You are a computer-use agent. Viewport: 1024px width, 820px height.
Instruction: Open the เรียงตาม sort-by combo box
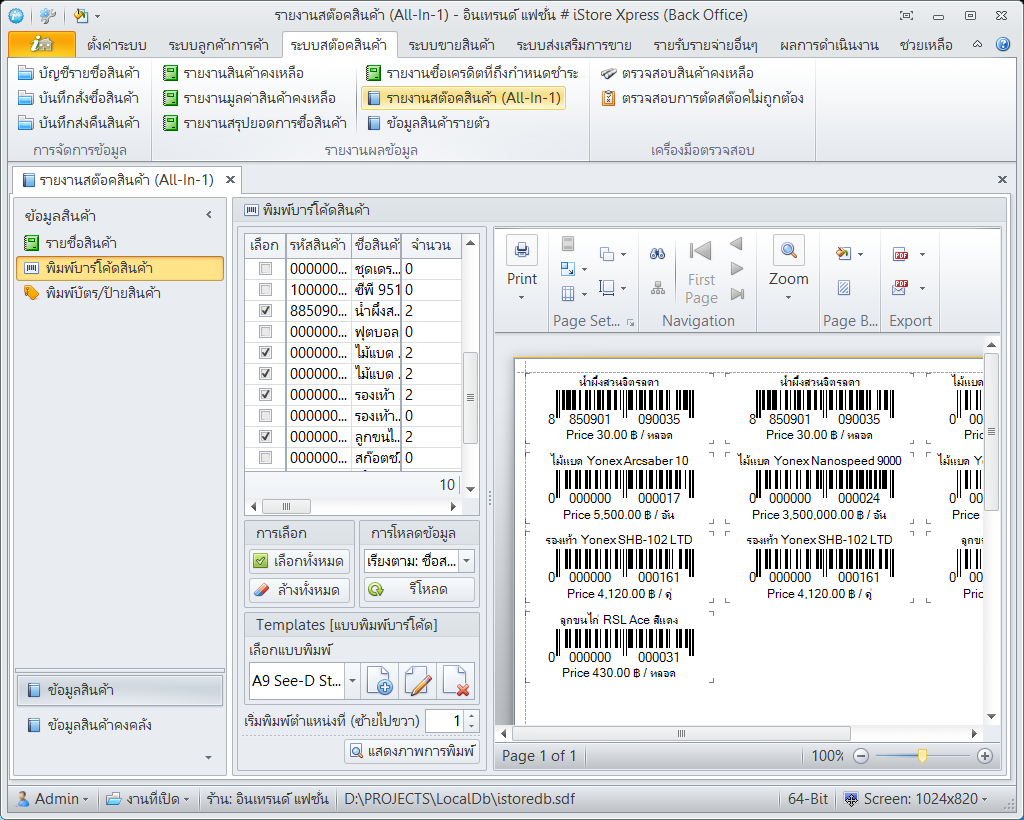tap(419, 561)
